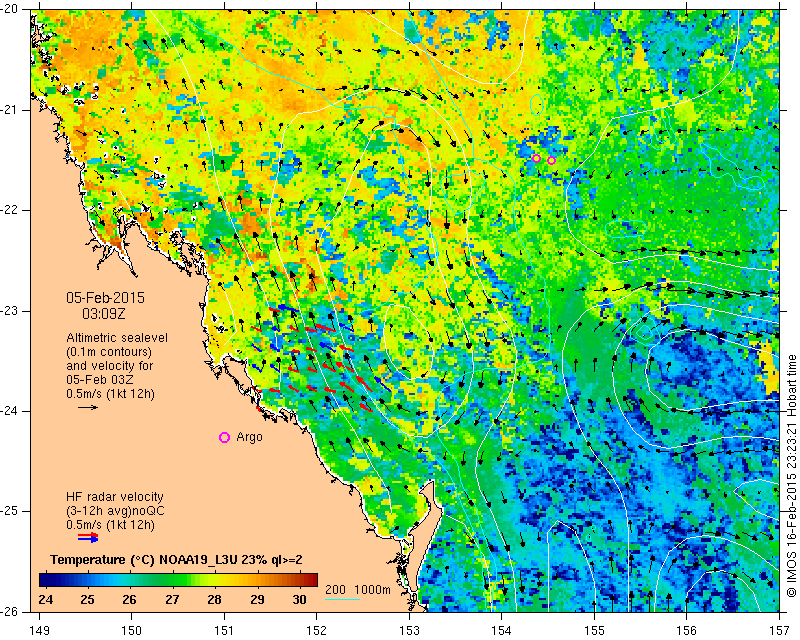Click the longitude axis label 149

click(x=39, y=631)
